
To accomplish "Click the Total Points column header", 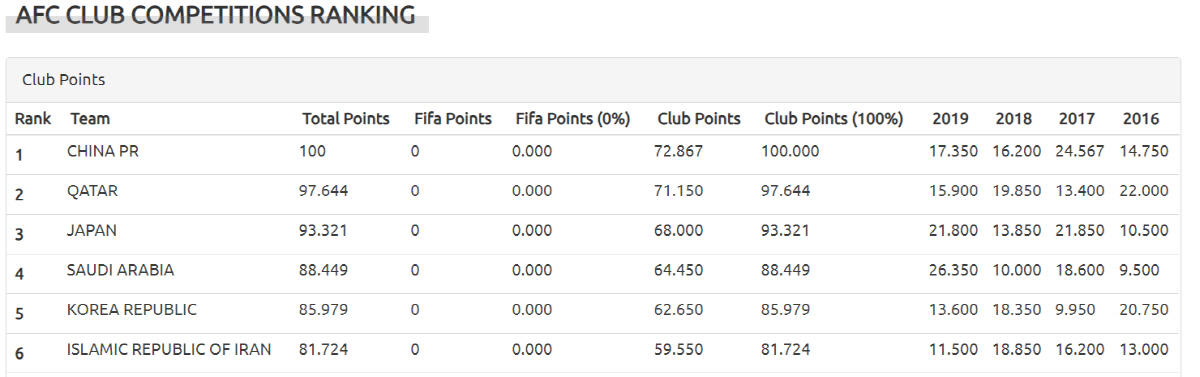I will 346,119.
